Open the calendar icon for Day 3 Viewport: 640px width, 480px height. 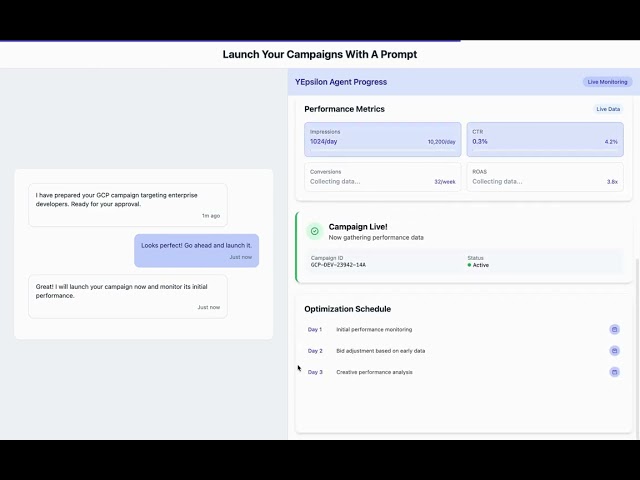coord(614,372)
